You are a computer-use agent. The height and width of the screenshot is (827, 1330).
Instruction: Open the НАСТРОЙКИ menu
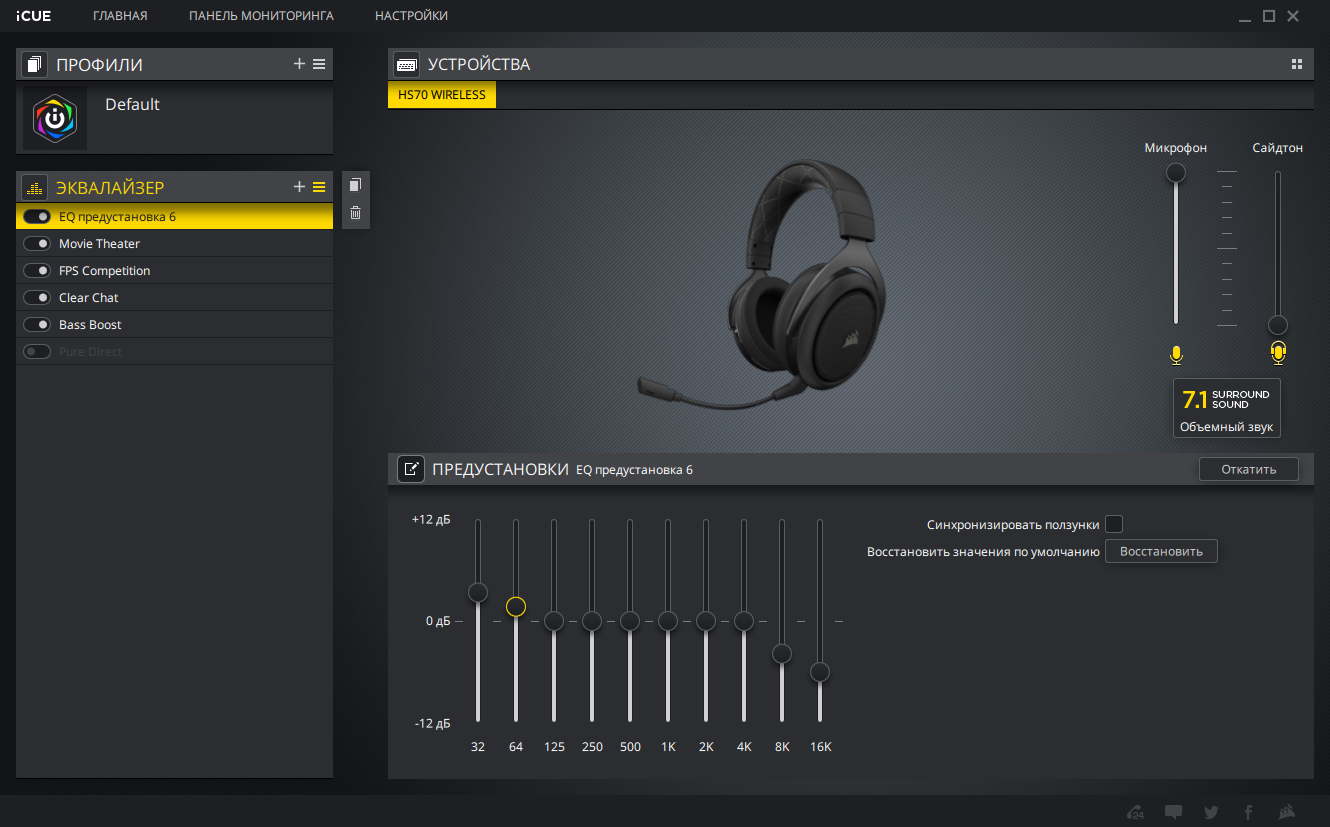pos(411,16)
